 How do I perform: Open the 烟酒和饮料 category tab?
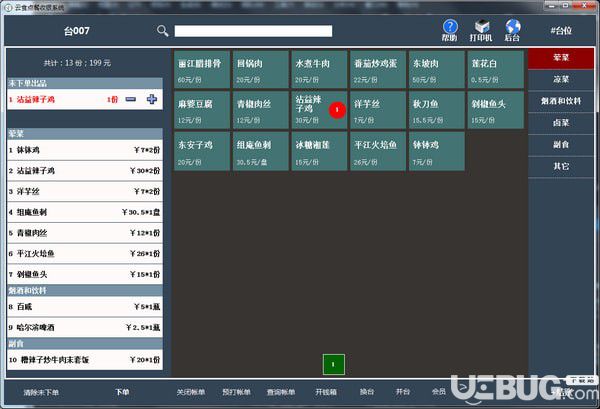pos(561,101)
